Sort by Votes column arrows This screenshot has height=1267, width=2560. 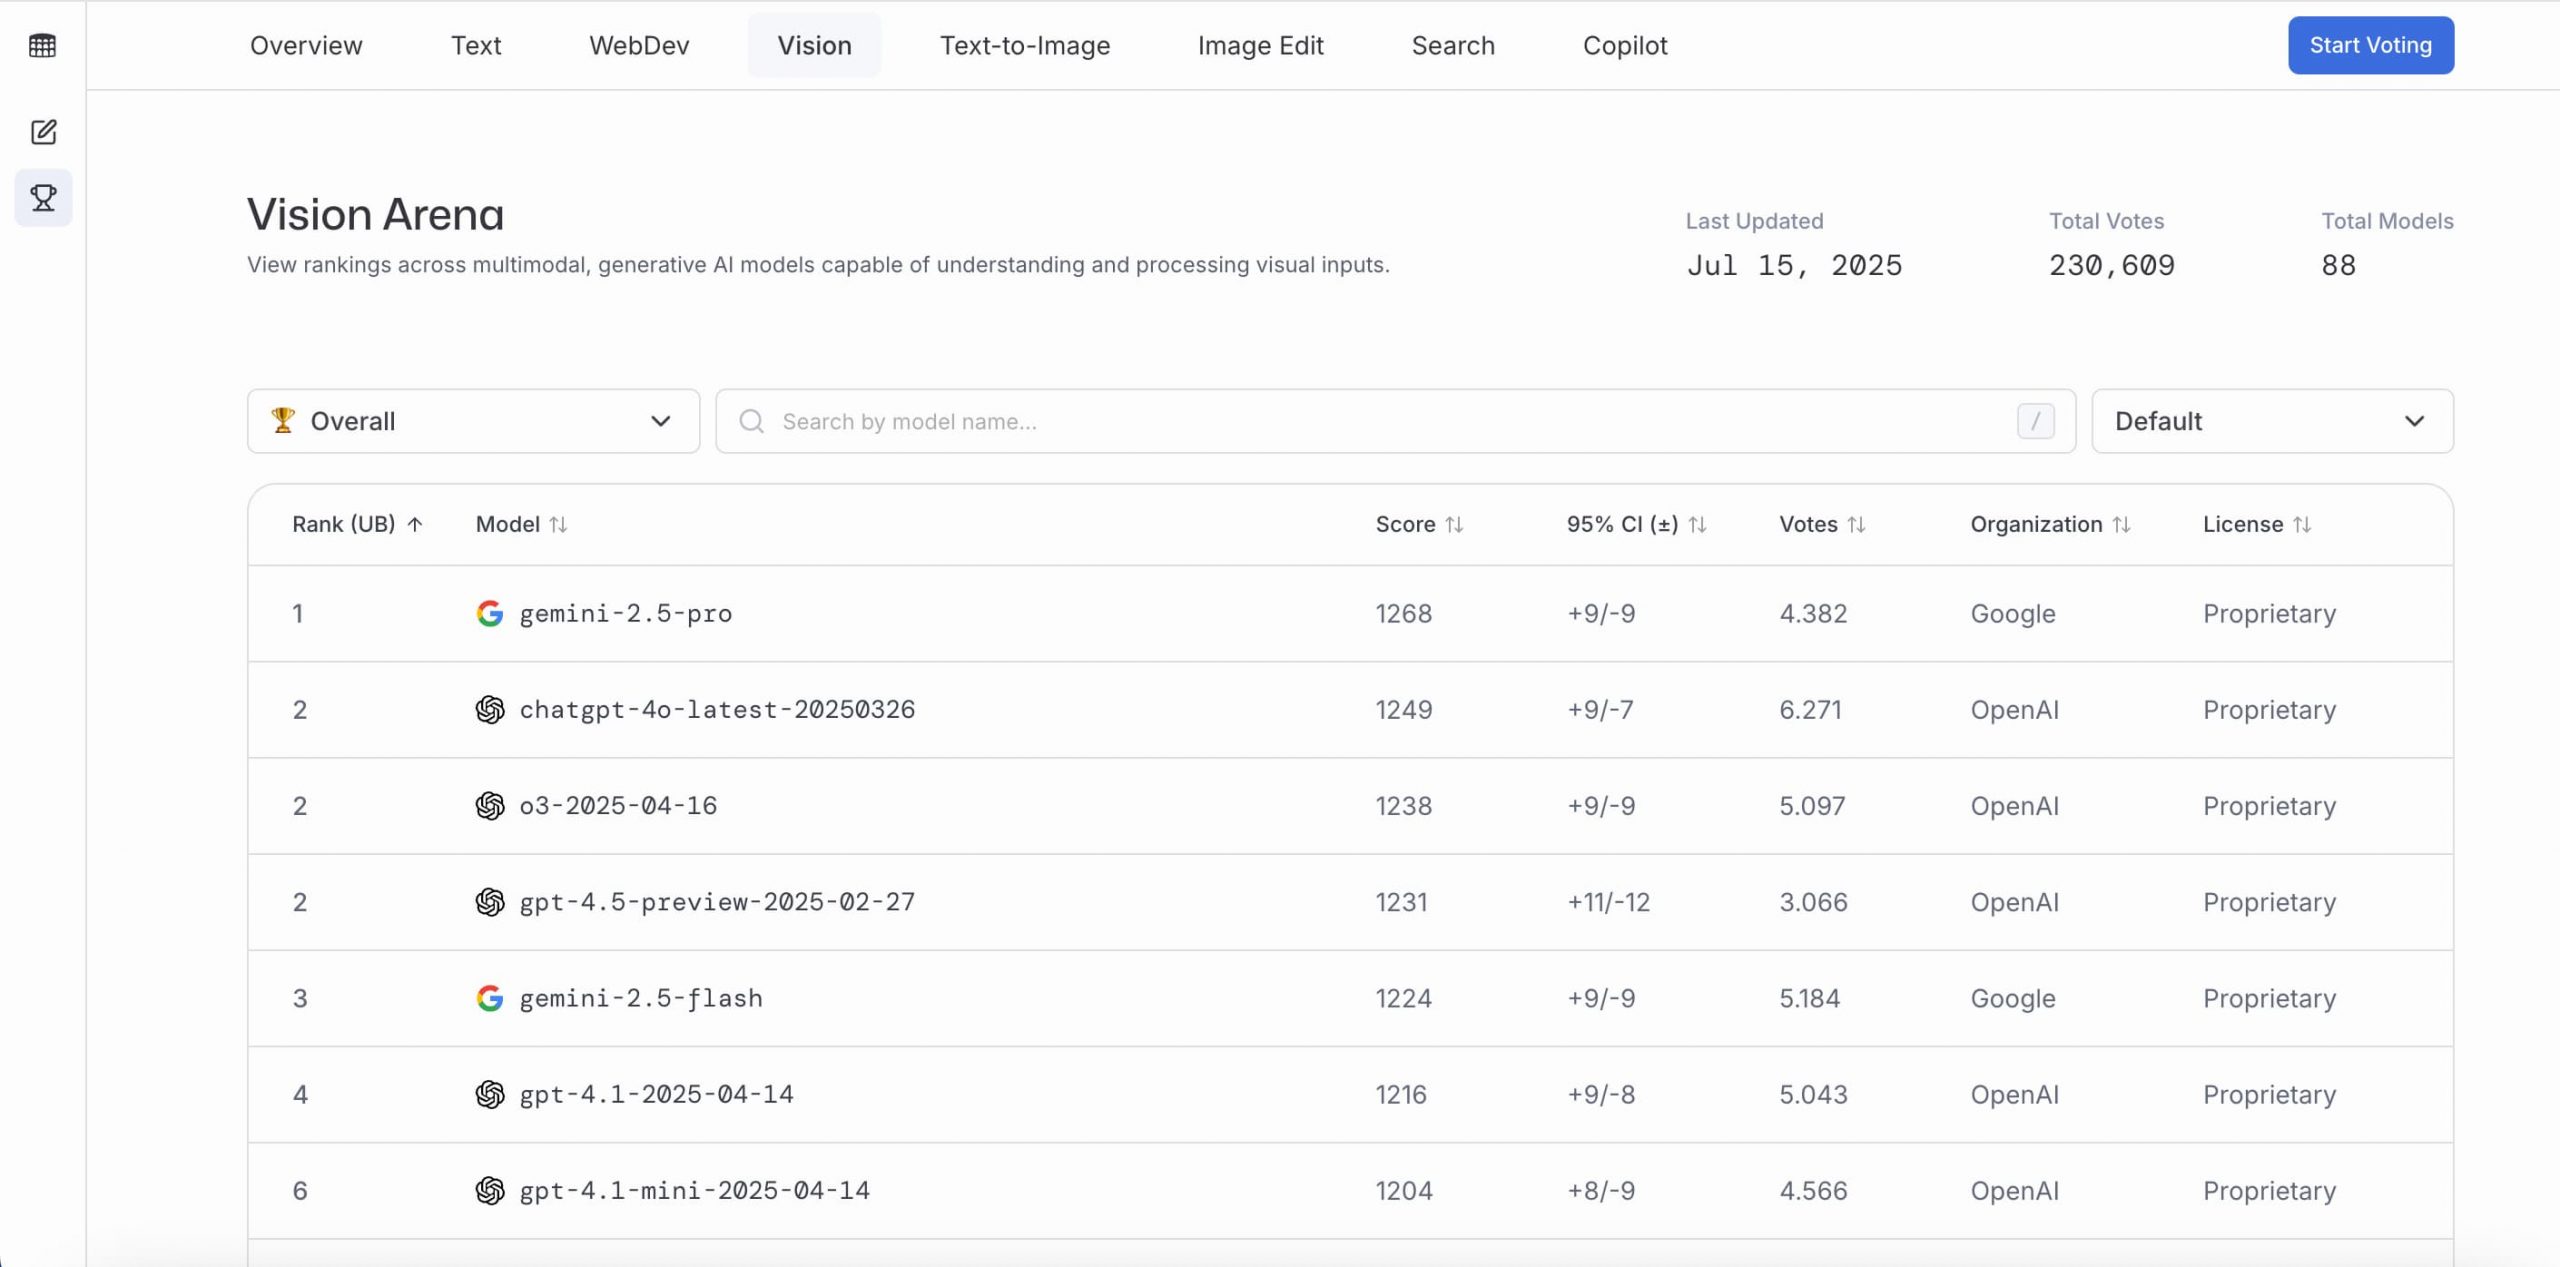1856,524
